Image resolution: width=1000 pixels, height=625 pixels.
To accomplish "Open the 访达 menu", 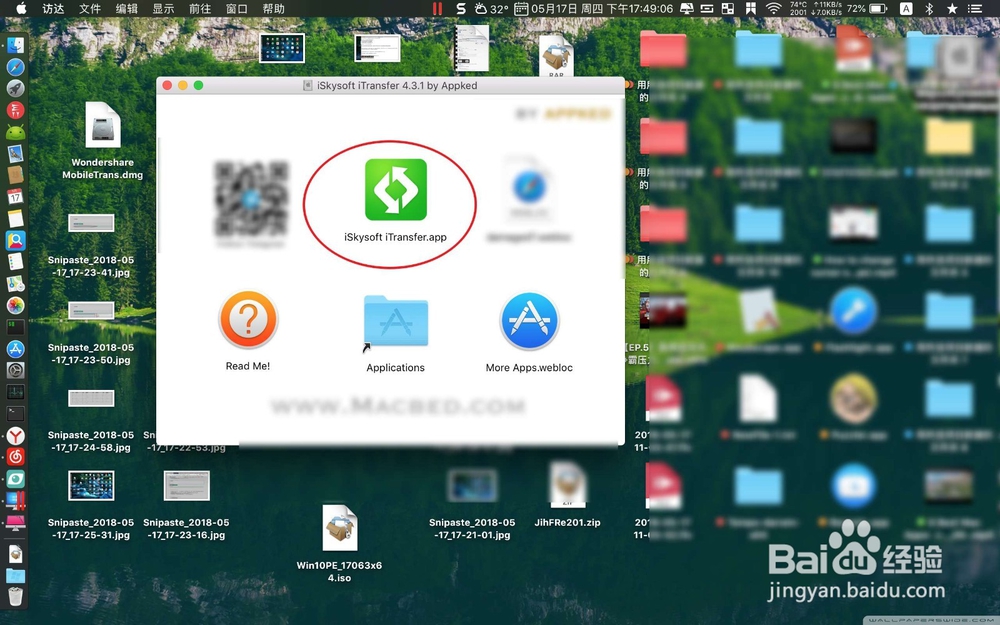I will 53,8.
